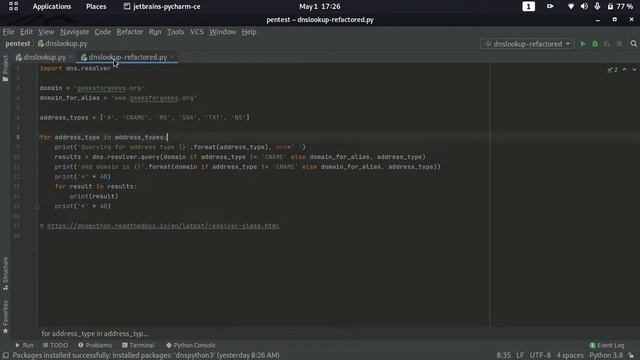This screenshot has width=640, height=360.
Task: Open the GNOME Applications menu
Action: [x=52, y=7]
